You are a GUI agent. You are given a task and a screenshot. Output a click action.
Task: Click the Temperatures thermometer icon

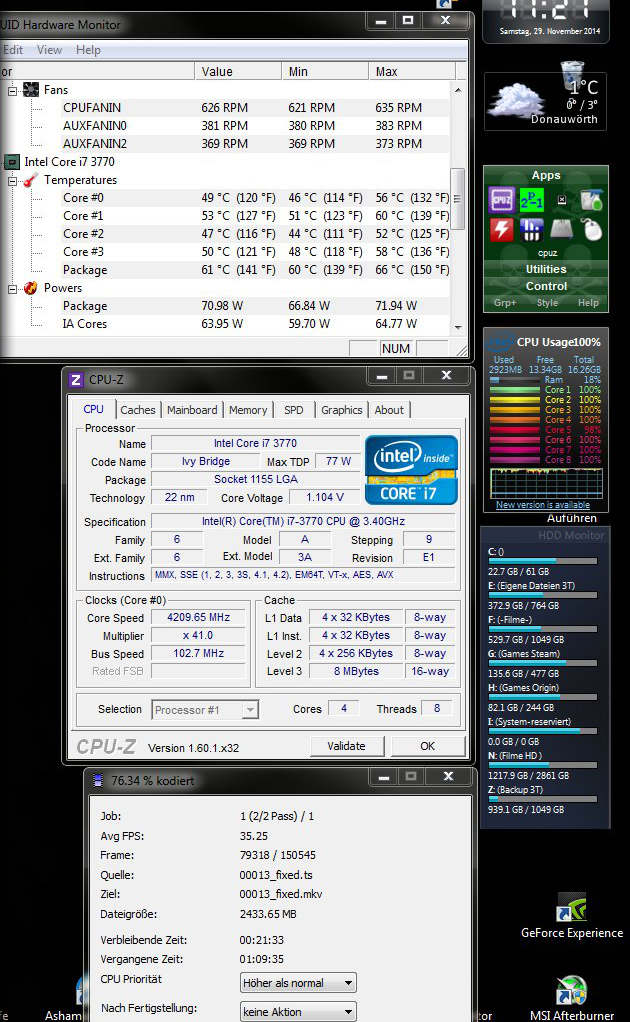click(31, 180)
